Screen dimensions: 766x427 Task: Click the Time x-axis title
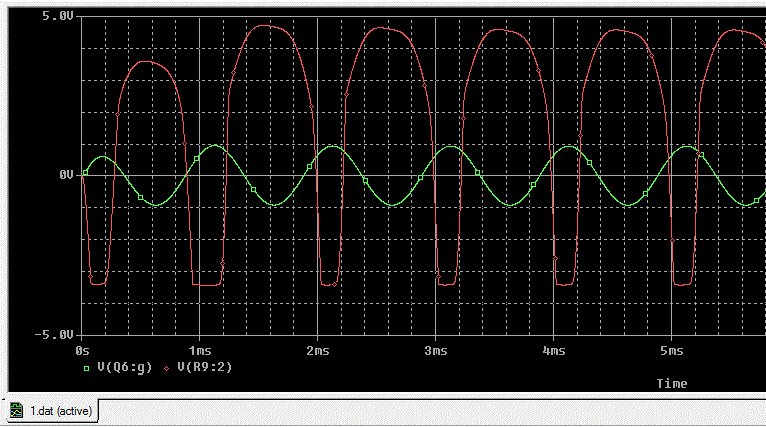[x=672, y=383]
